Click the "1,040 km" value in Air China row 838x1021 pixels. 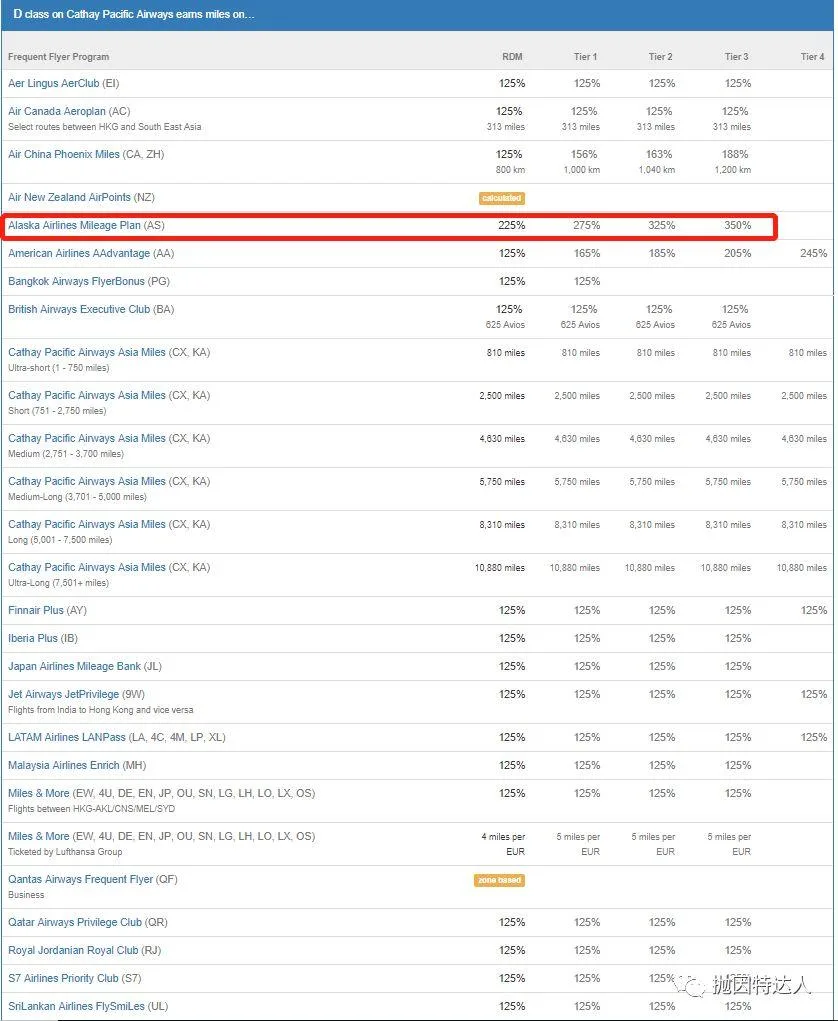click(x=657, y=170)
